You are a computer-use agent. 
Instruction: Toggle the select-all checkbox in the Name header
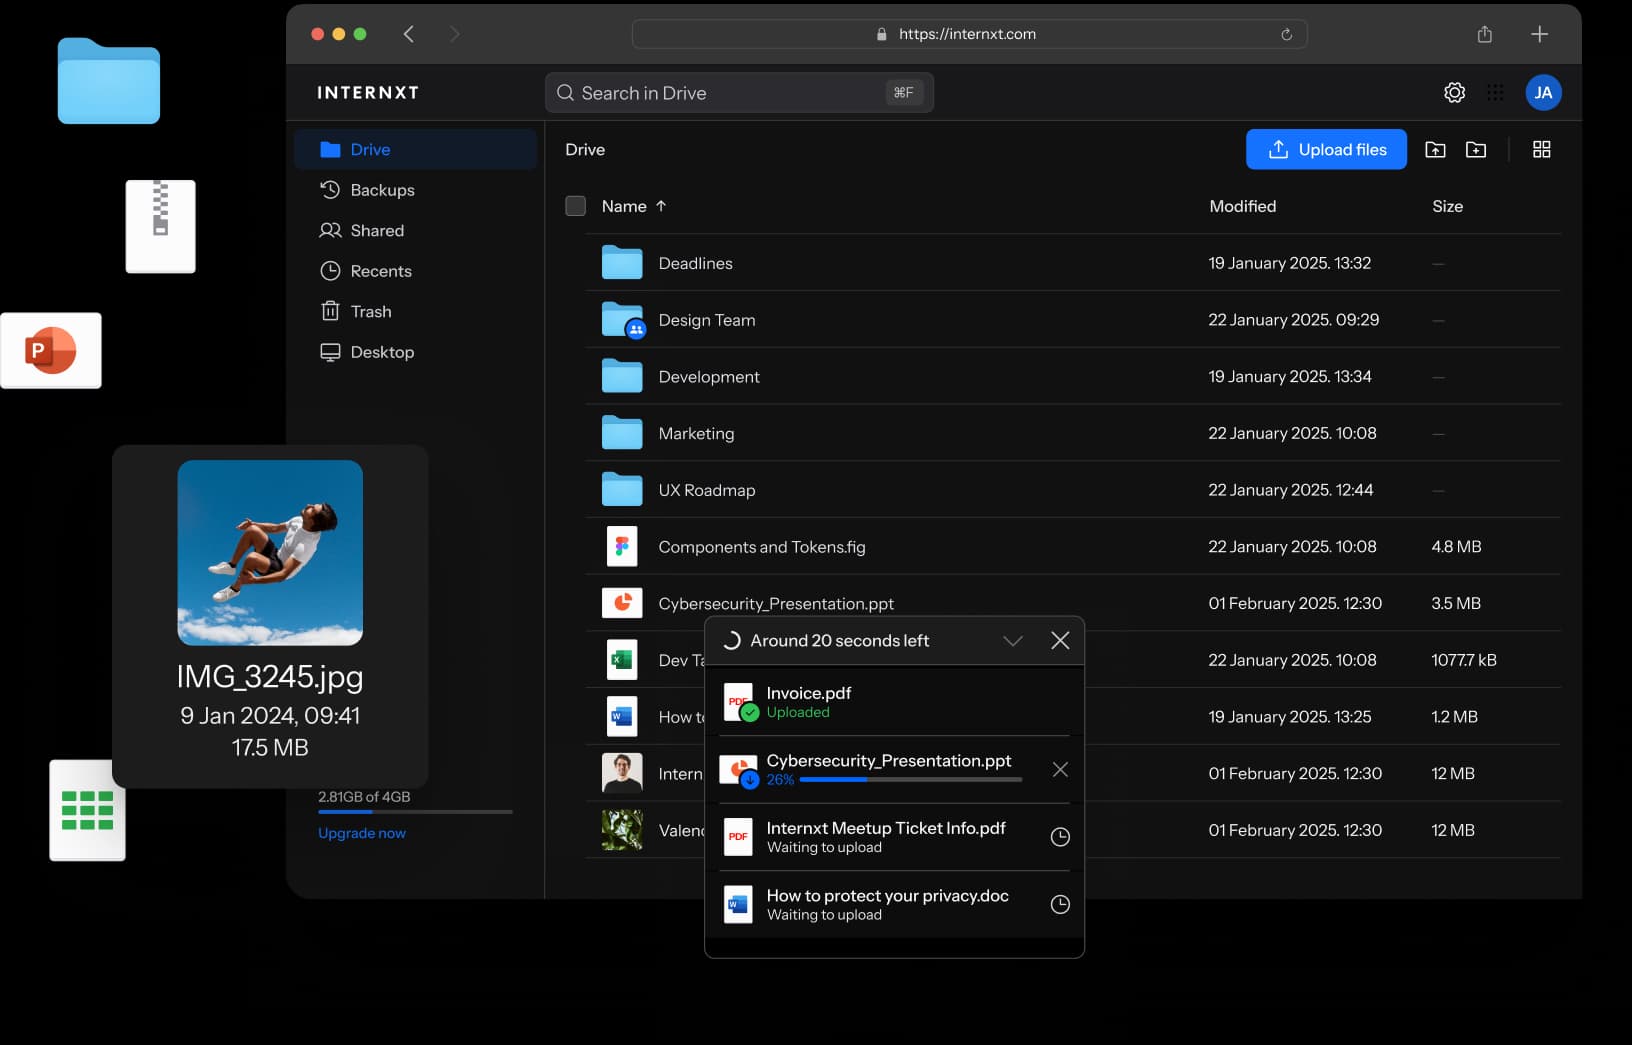click(576, 206)
